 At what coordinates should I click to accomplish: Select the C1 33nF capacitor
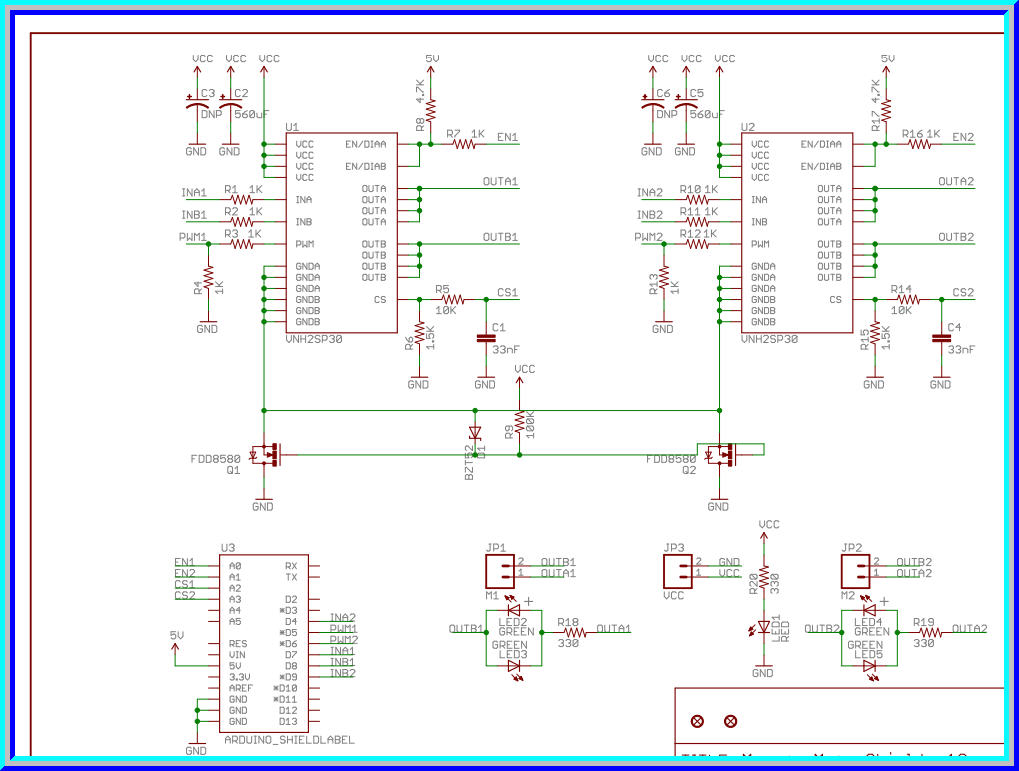tap(486, 338)
